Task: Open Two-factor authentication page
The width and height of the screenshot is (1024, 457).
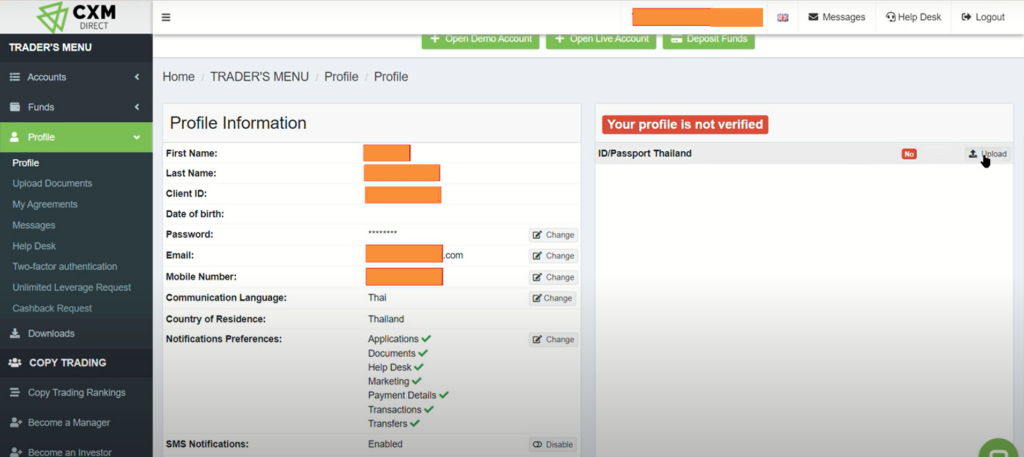Action: coord(65,266)
